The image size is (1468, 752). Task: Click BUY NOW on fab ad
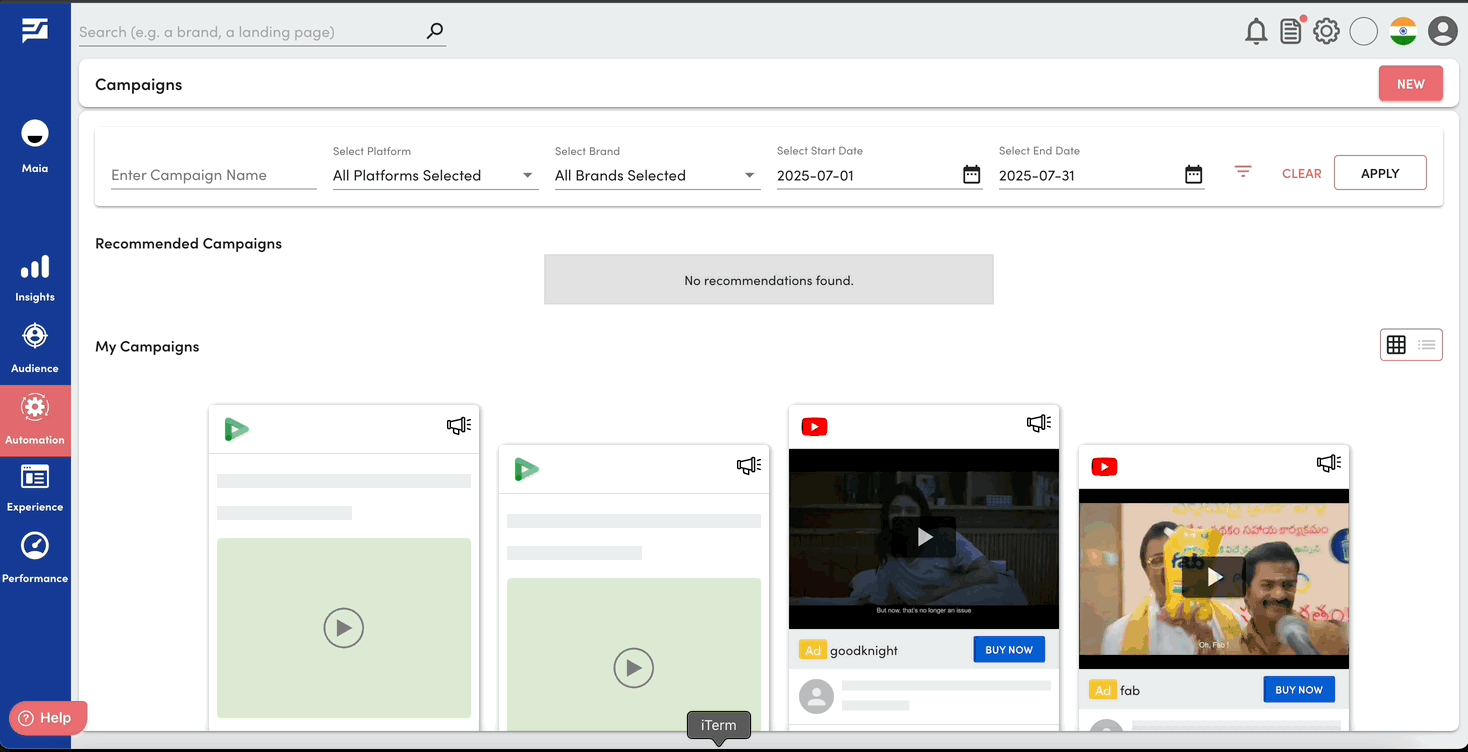[1299, 690]
